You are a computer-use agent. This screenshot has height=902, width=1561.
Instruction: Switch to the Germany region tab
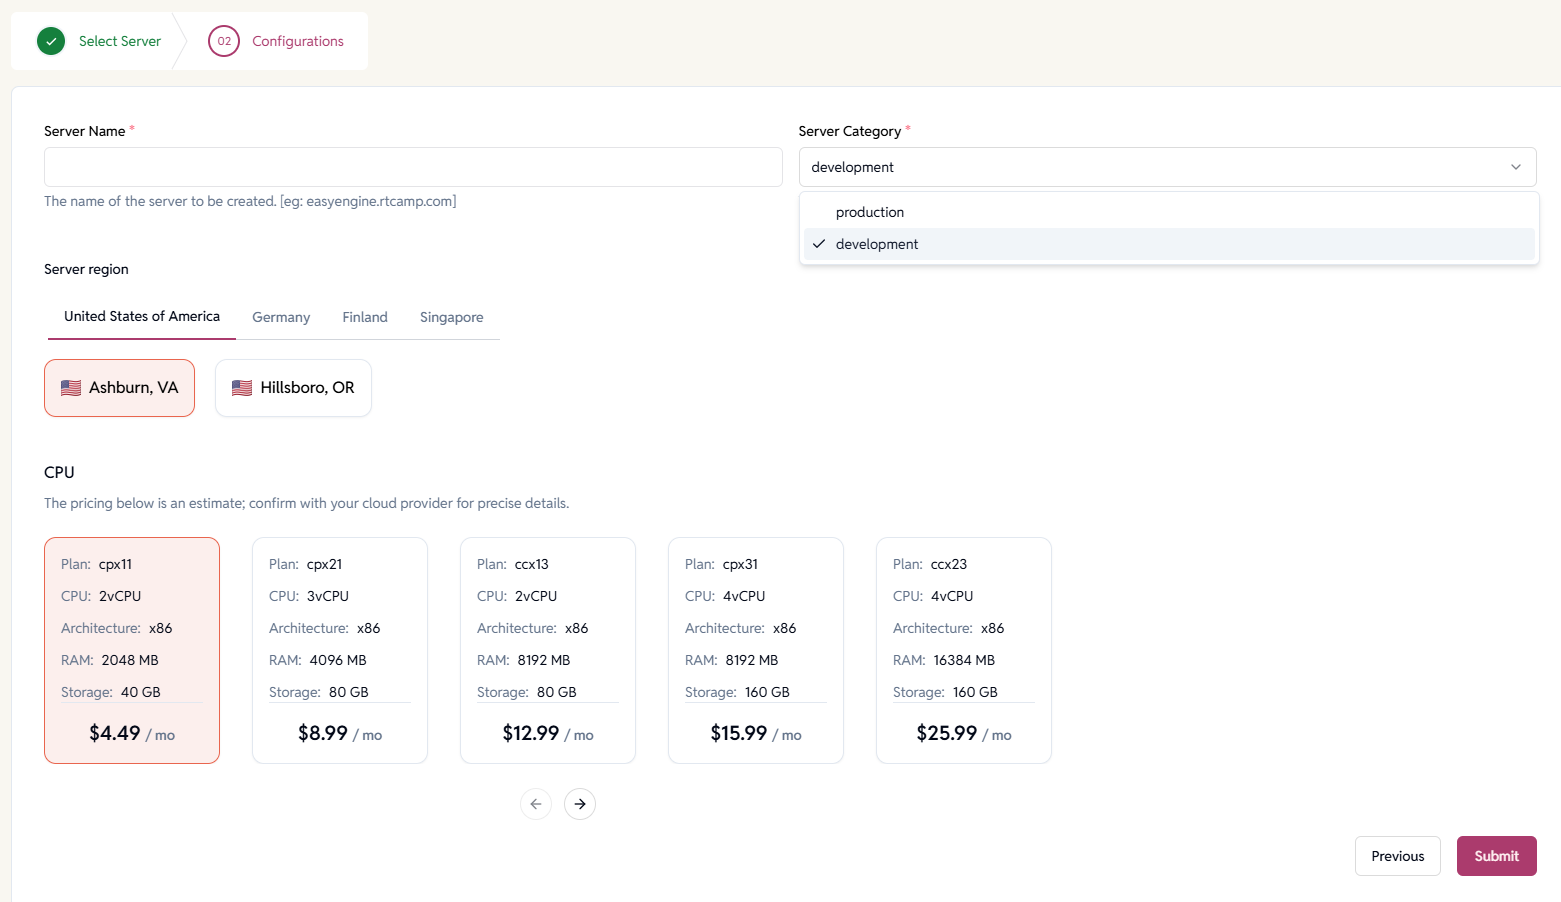tap(281, 317)
